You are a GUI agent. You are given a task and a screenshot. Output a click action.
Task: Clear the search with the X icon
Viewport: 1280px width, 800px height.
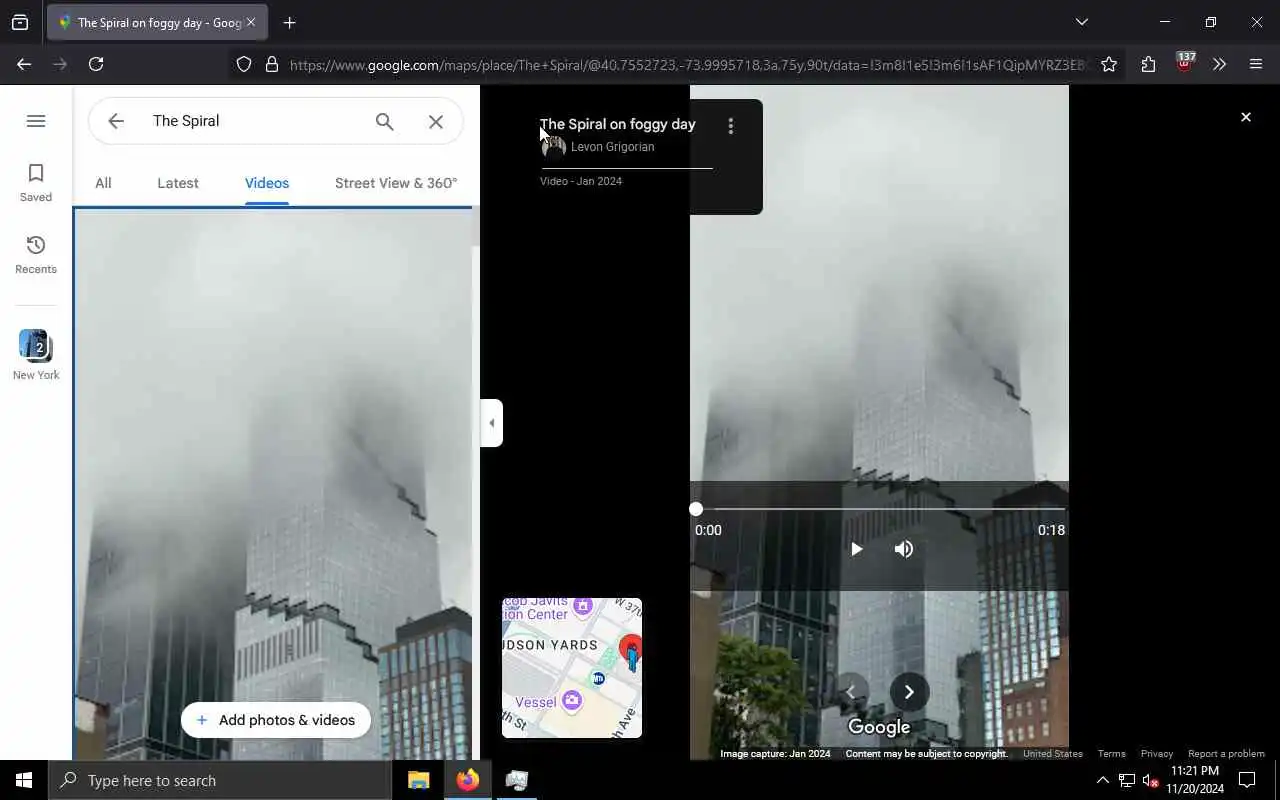436,121
